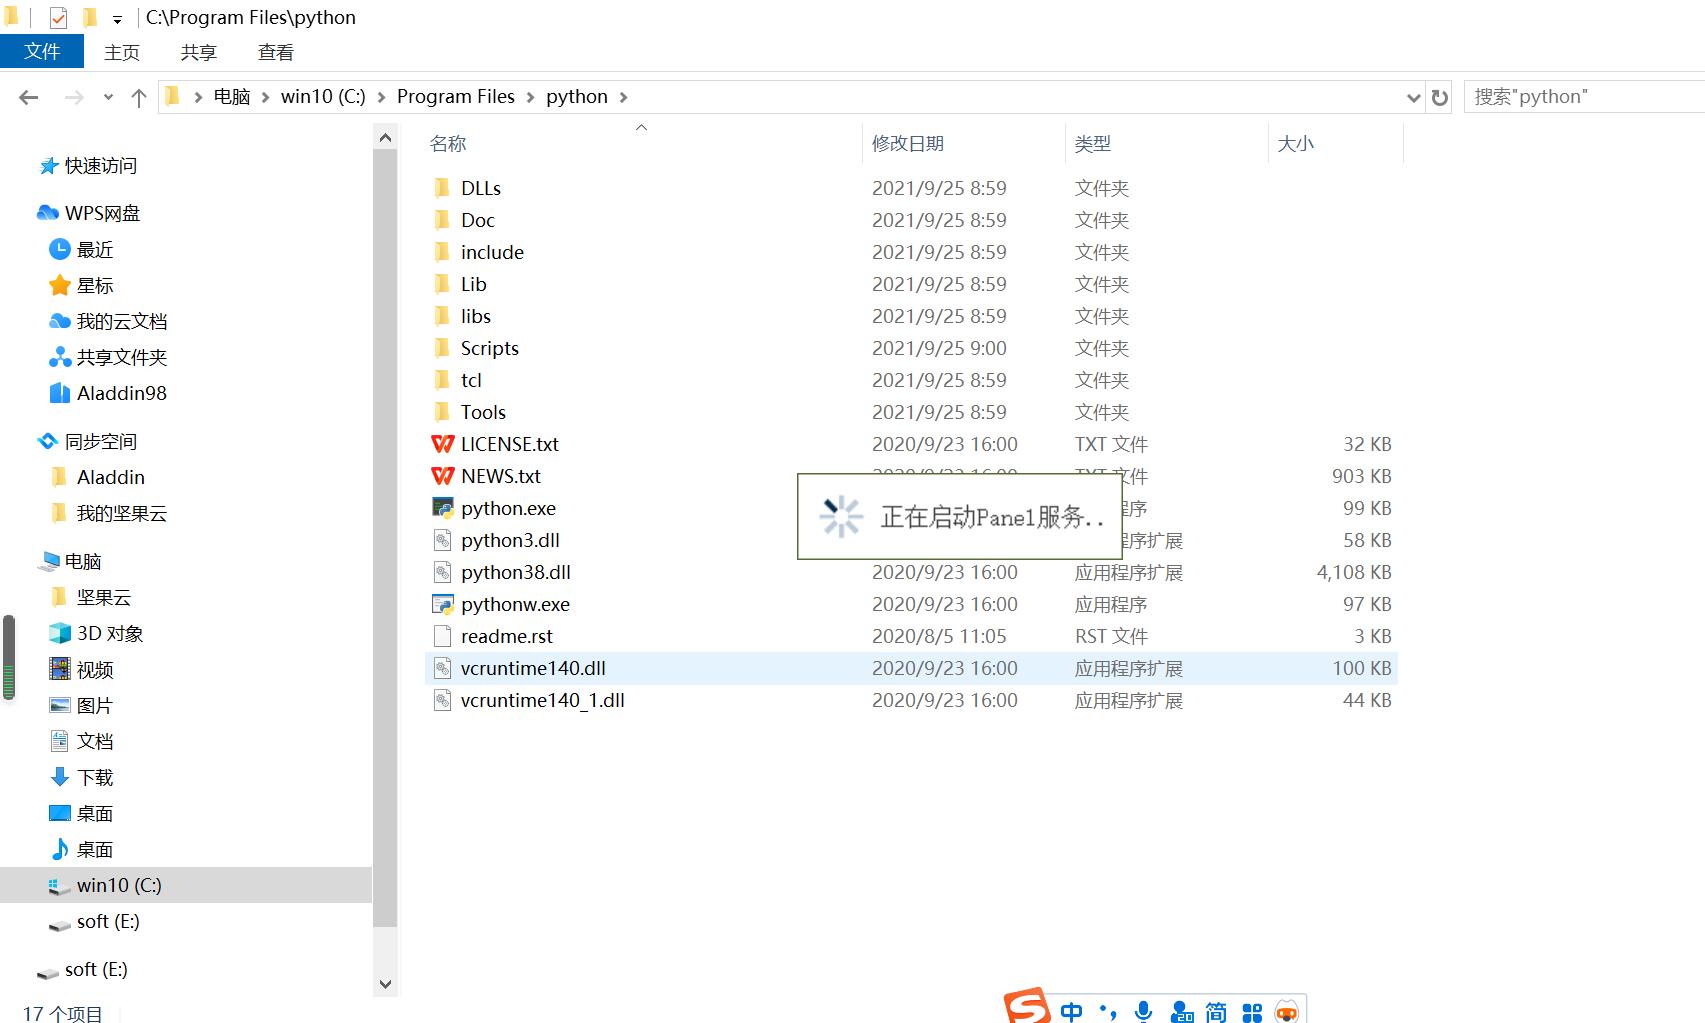Click the Sogou voice input microphone
The width and height of the screenshot is (1705, 1023).
(x=1143, y=1012)
